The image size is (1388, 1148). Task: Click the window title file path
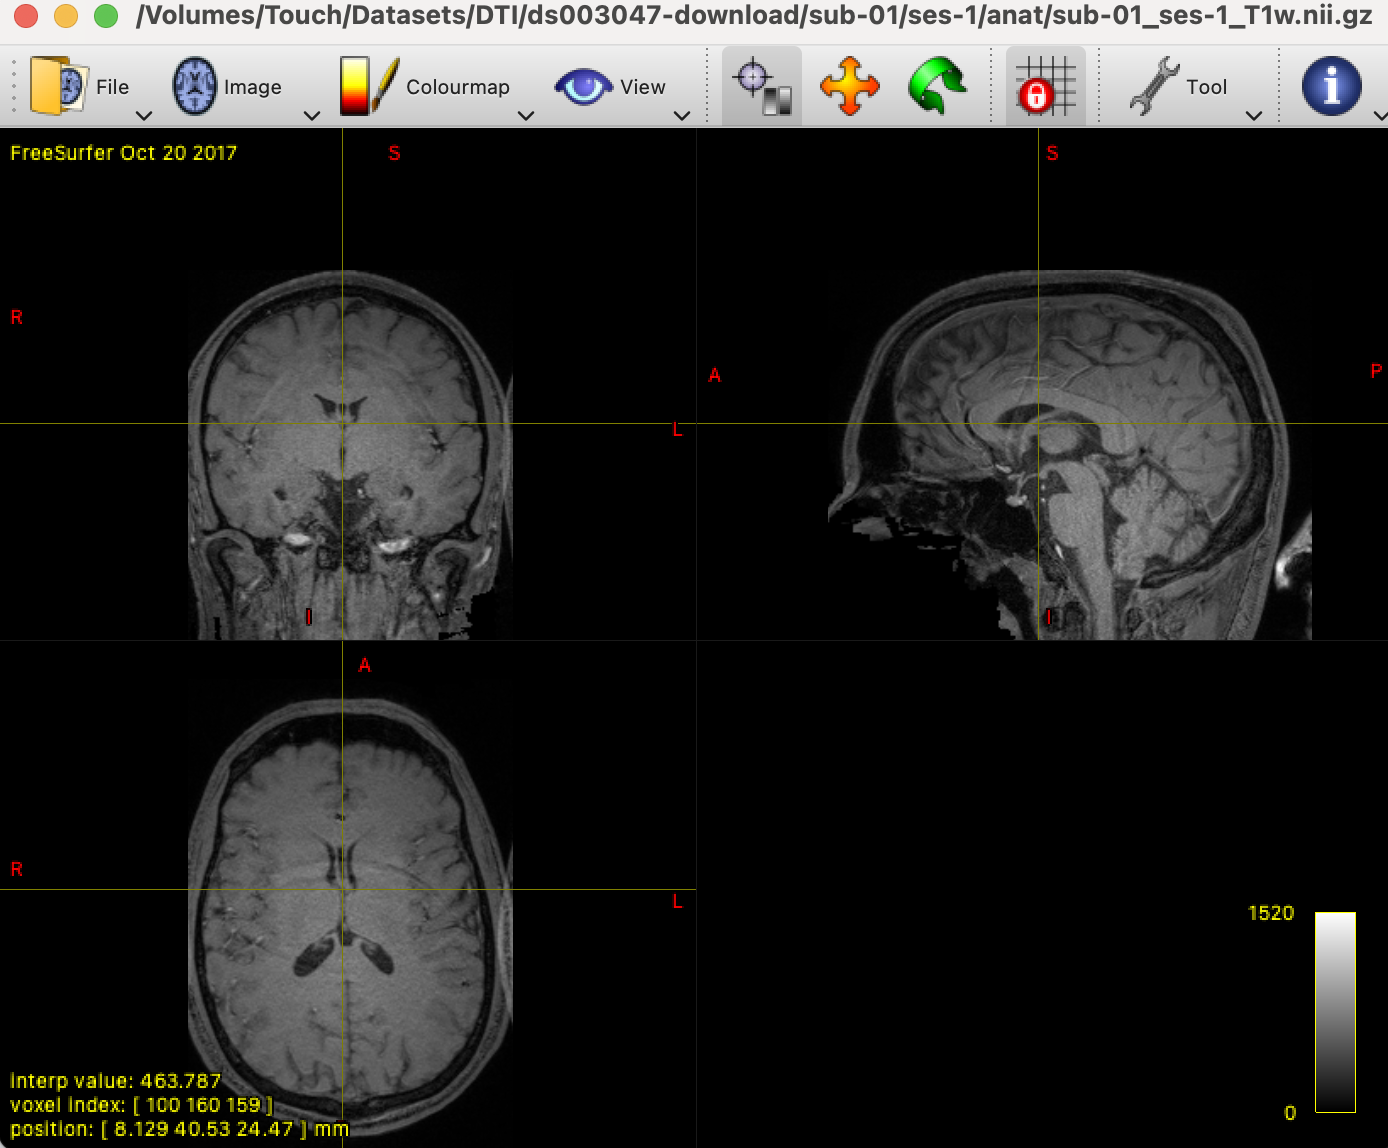[x=754, y=16]
